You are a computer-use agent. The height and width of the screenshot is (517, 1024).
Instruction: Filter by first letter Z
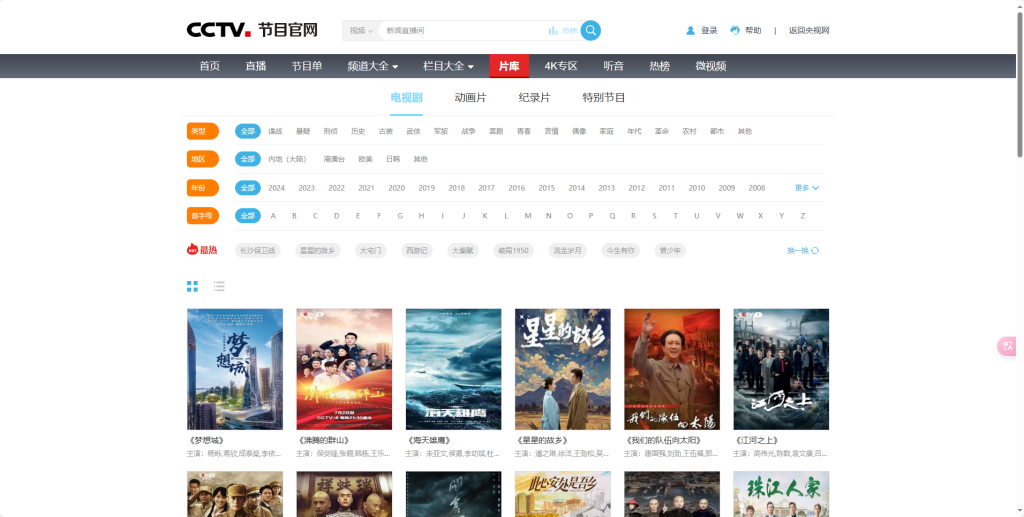pos(803,216)
